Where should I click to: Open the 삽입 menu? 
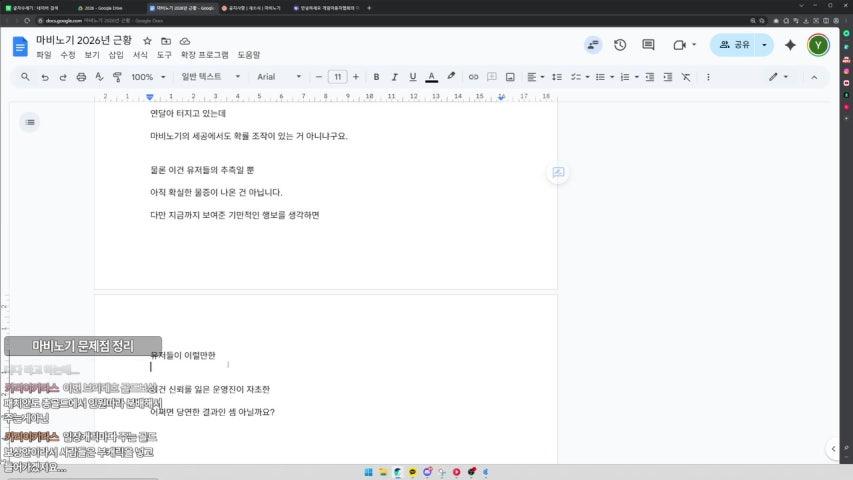click(116, 55)
